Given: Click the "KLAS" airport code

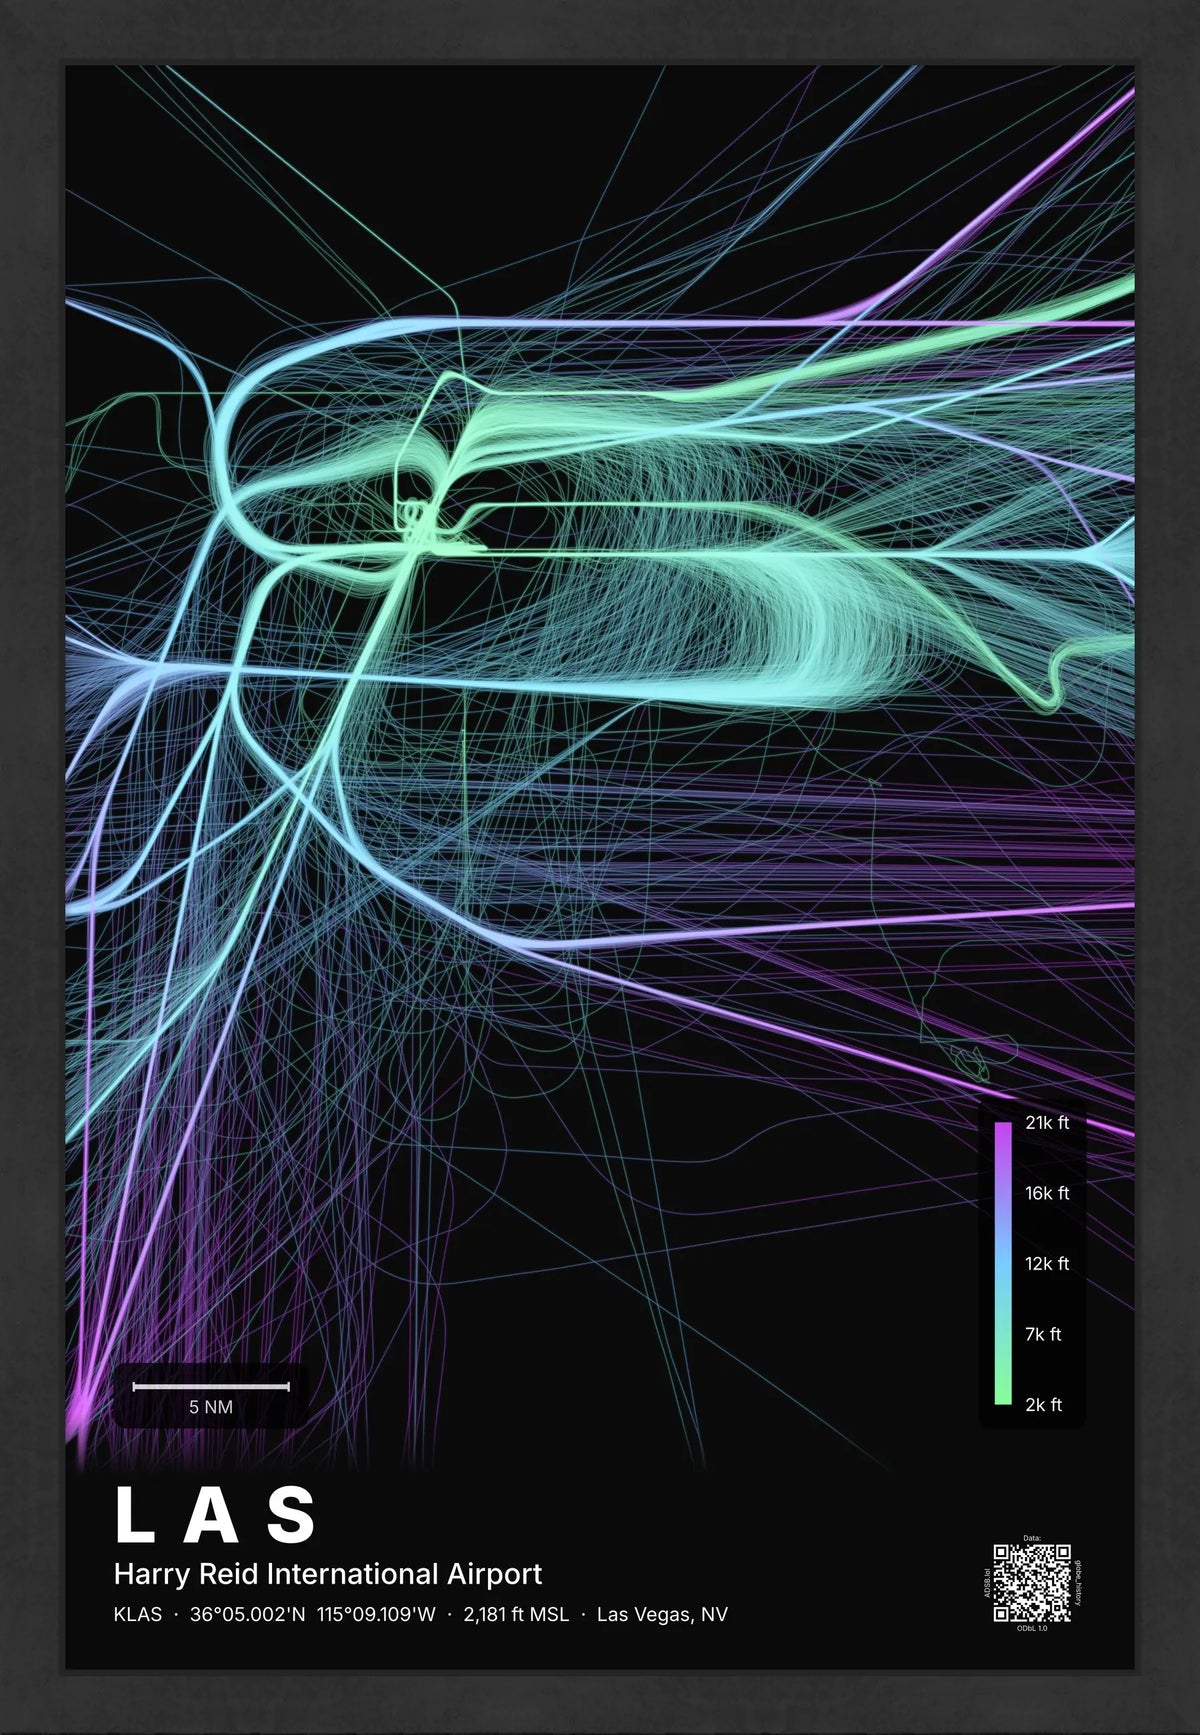Looking at the screenshot, I should click(x=138, y=1614).
